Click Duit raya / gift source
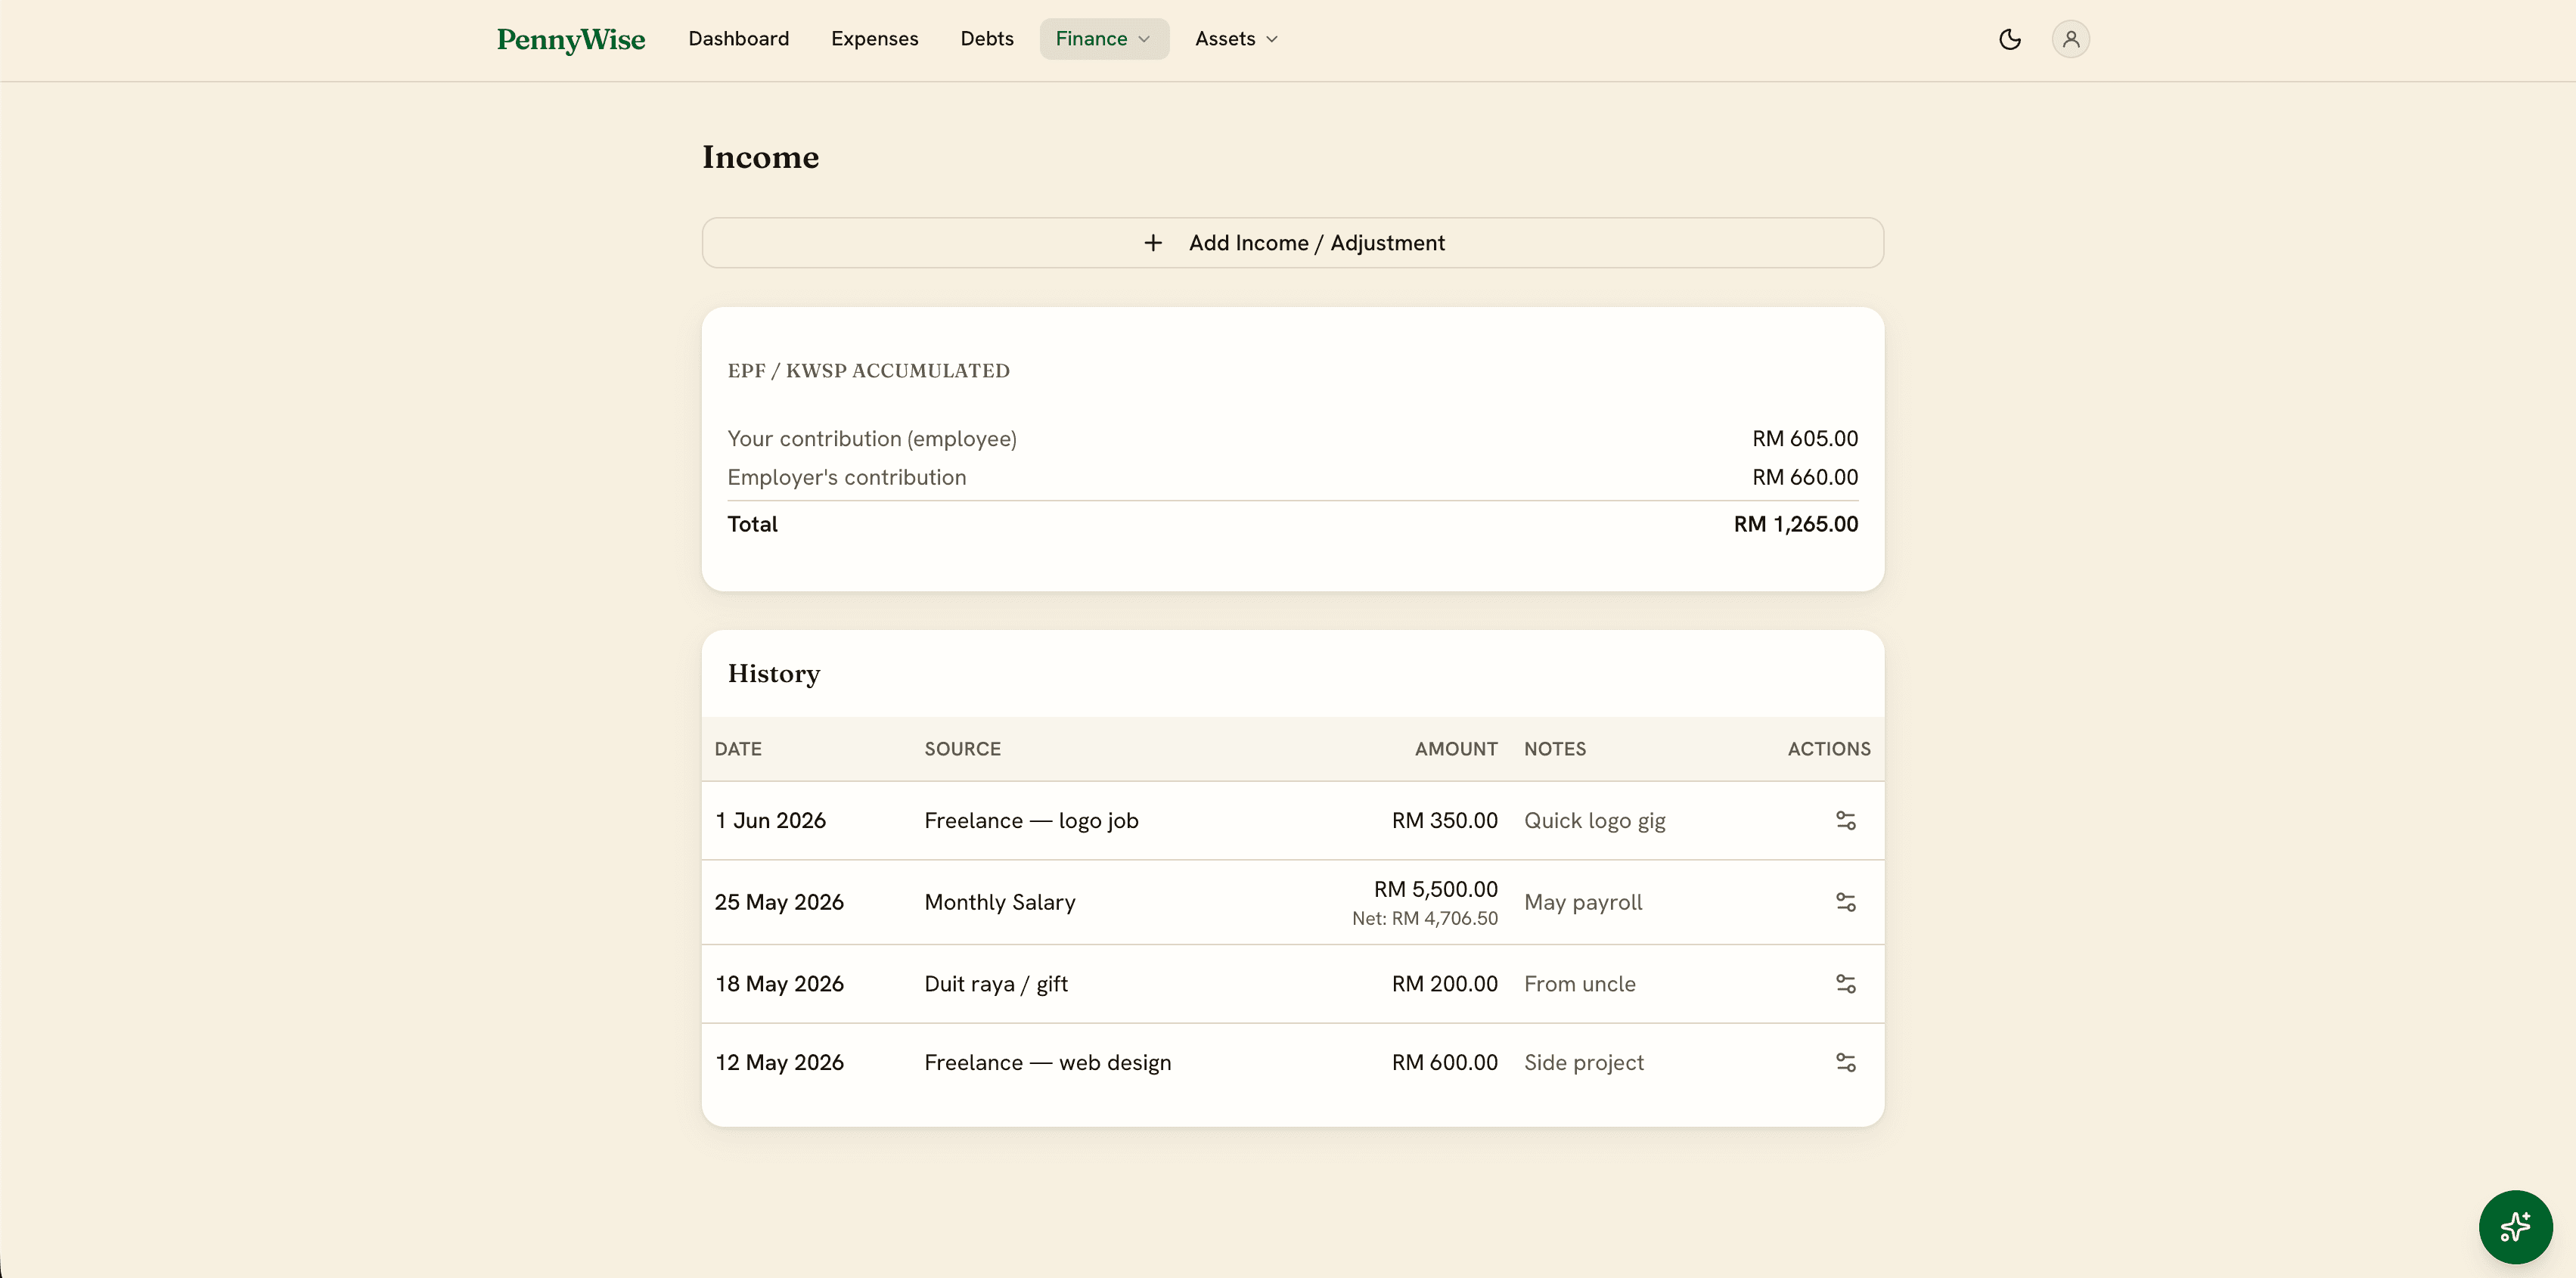 tap(996, 984)
